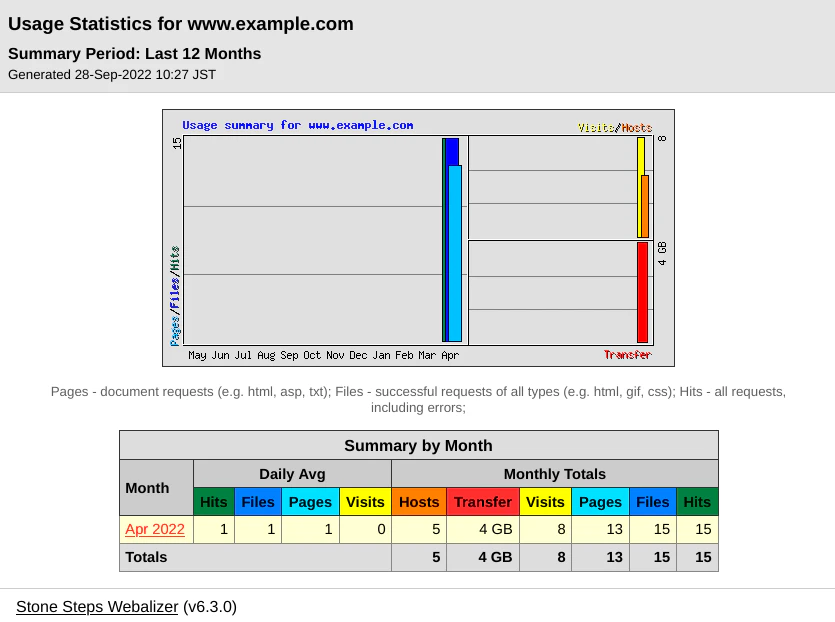The width and height of the screenshot is (835, 622).
Task: Click the light blue Pages bar for Apr
Action: [x=455, y=253]
